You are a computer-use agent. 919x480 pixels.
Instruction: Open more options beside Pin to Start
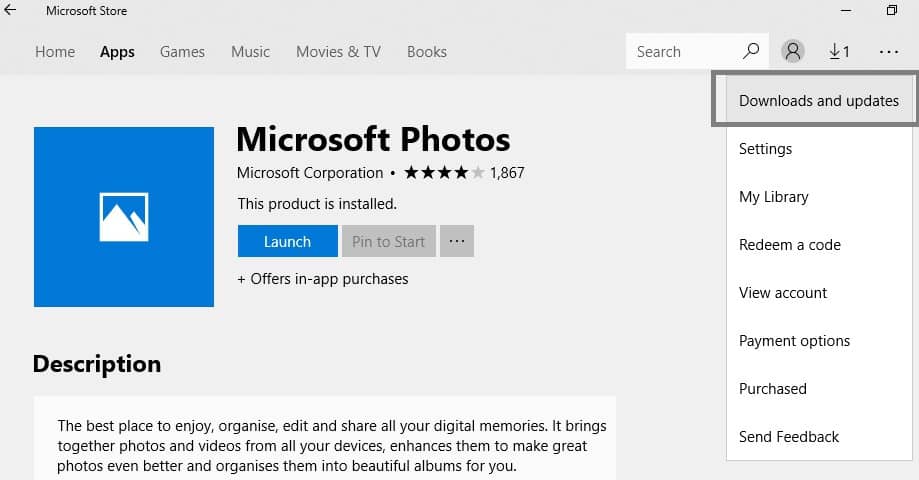(457, 241)
